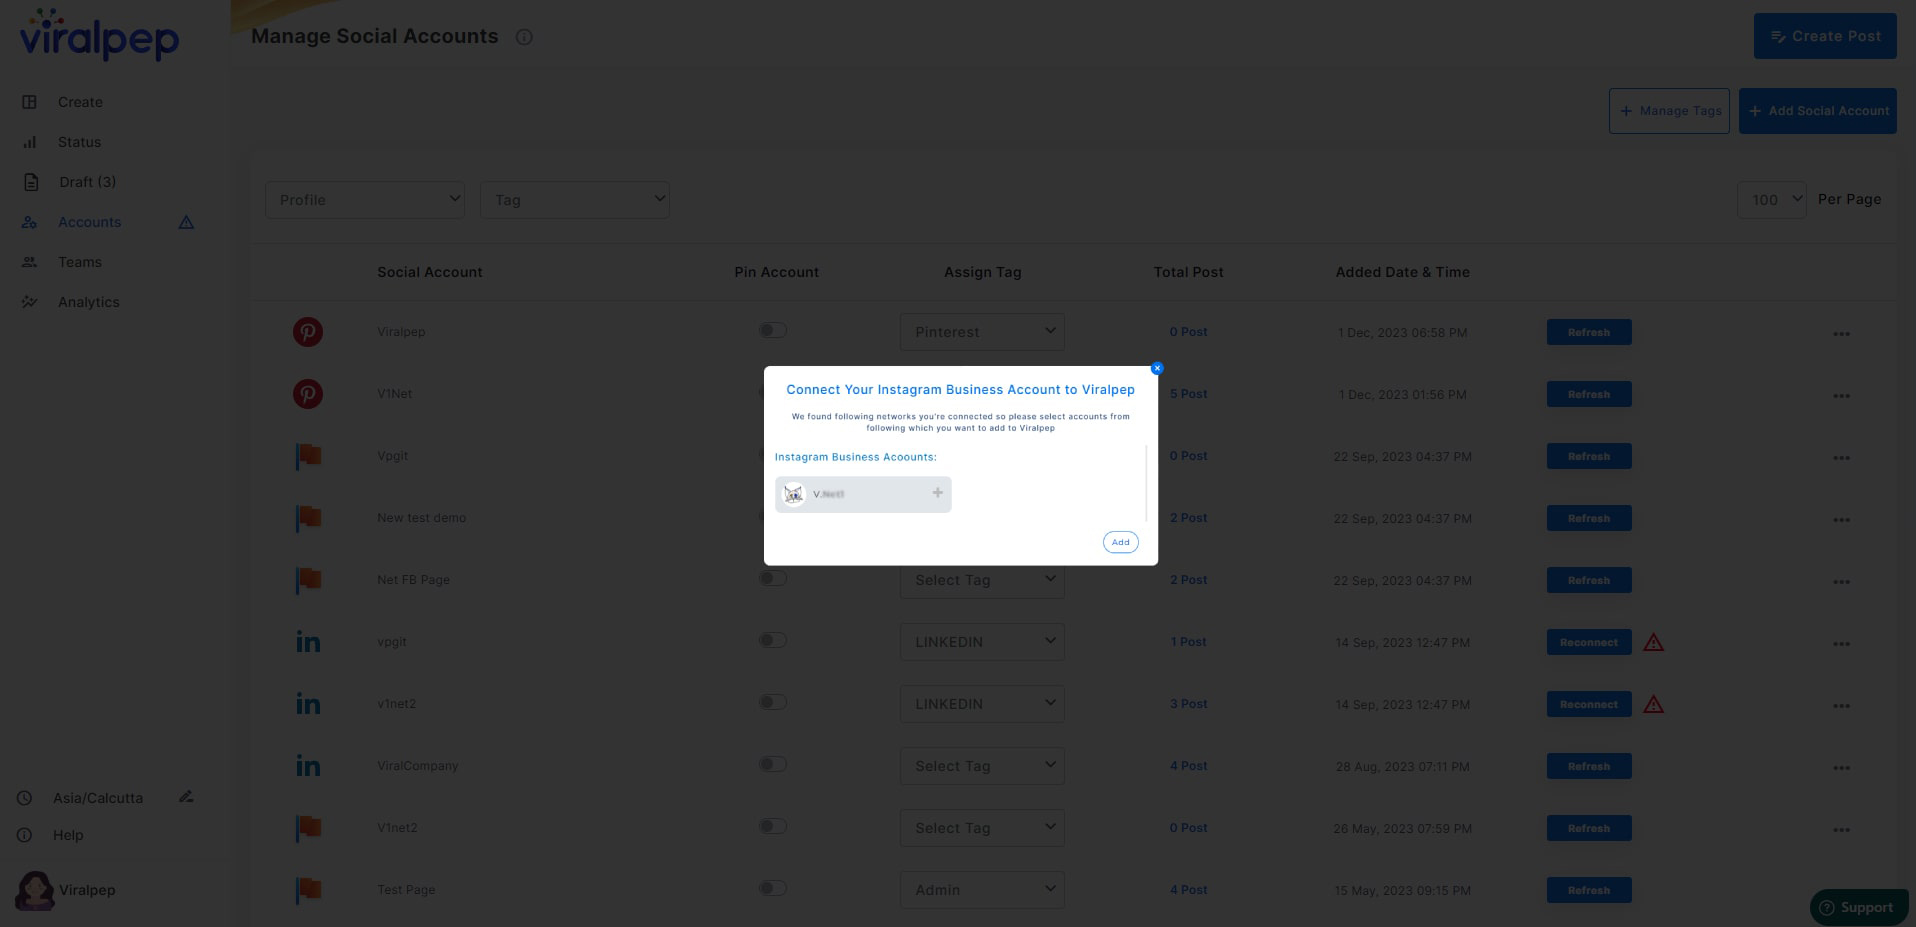Click the v1net2 reconnect warning triangle
Viewport: 1916px width, 927px height.
tap(1654, 704)
